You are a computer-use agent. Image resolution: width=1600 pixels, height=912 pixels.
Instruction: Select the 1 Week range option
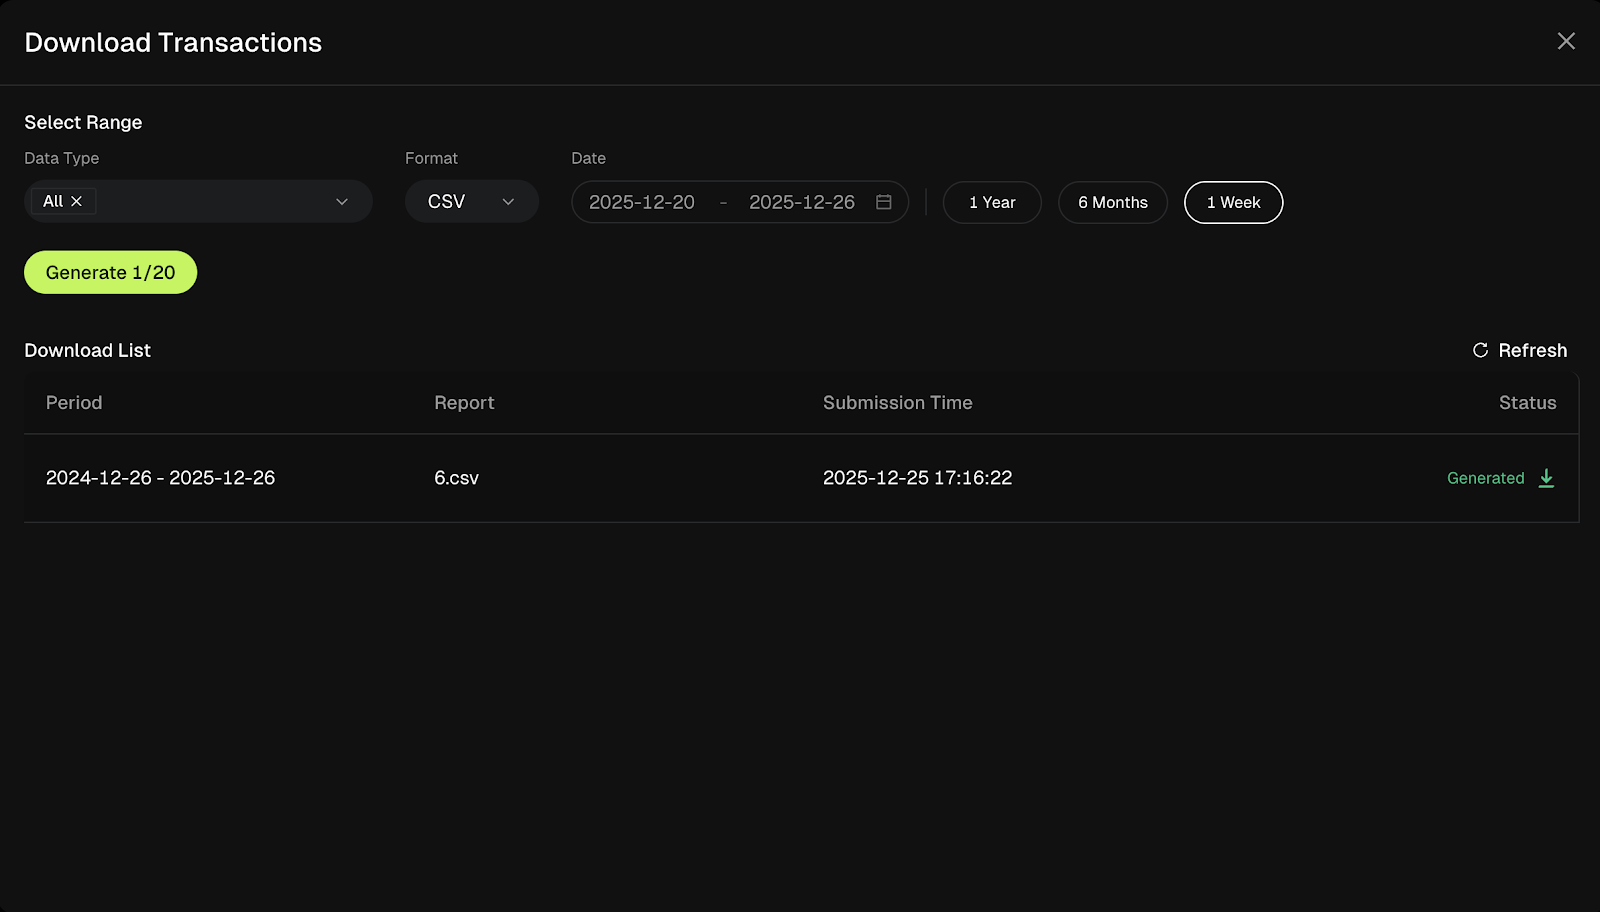pos(1233,202)
